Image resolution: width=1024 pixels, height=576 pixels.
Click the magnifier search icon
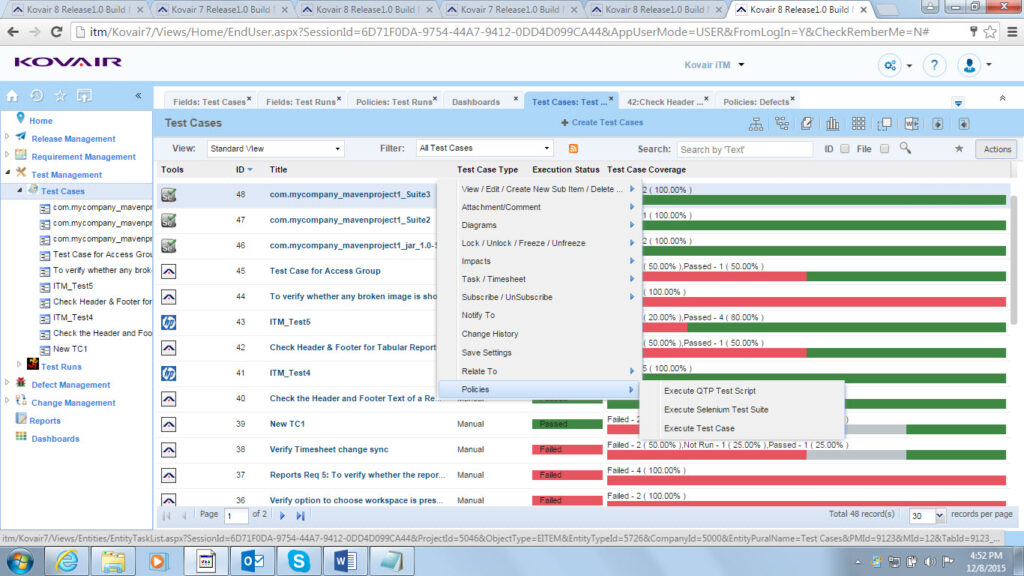(905, 148)
